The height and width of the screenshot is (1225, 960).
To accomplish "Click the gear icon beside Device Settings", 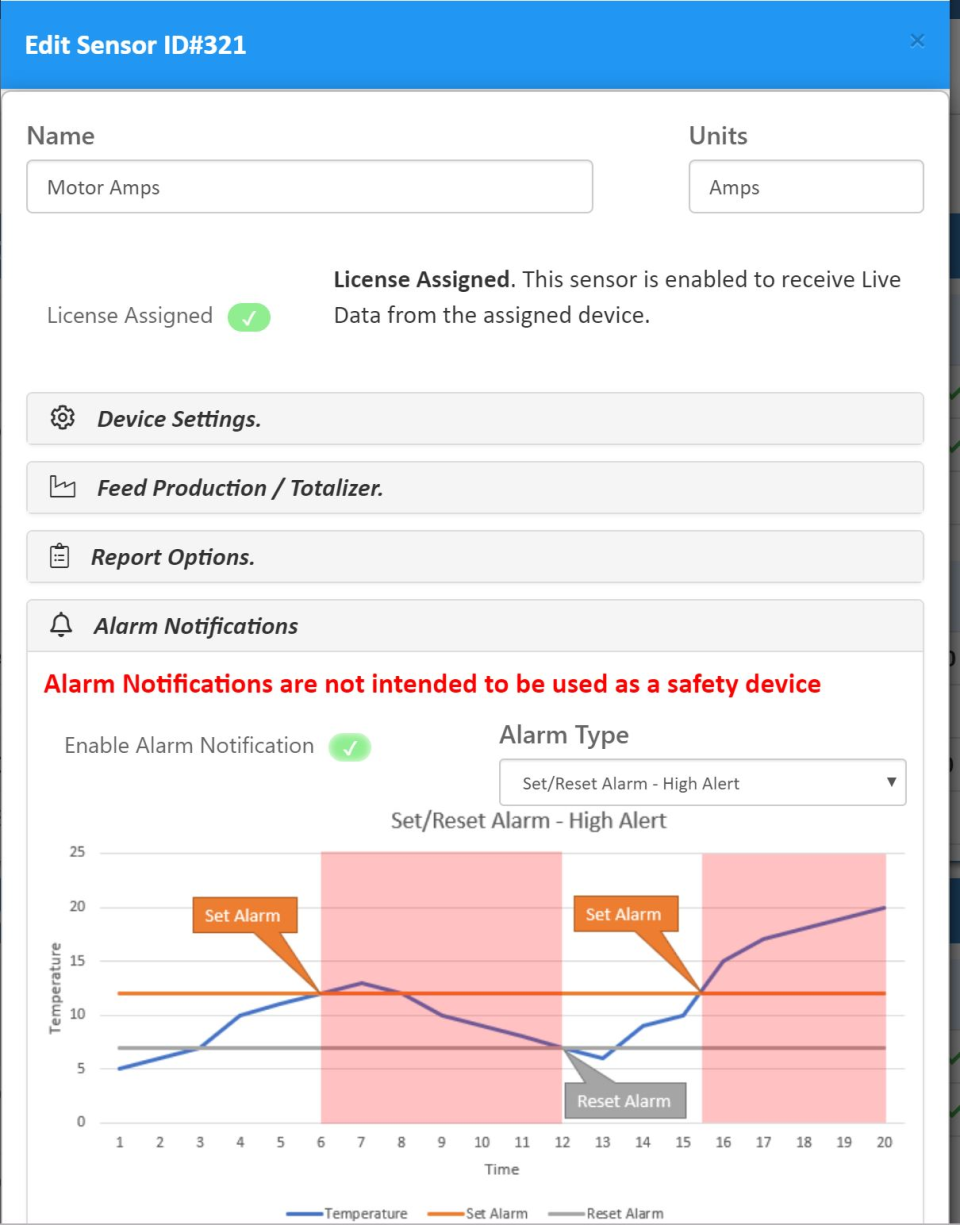I will pos(62,418).
